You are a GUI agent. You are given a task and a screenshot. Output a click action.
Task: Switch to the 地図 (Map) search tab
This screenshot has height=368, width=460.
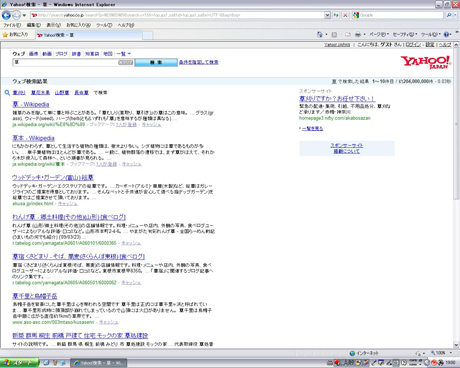pyautogui.click(x=108, y=54)
